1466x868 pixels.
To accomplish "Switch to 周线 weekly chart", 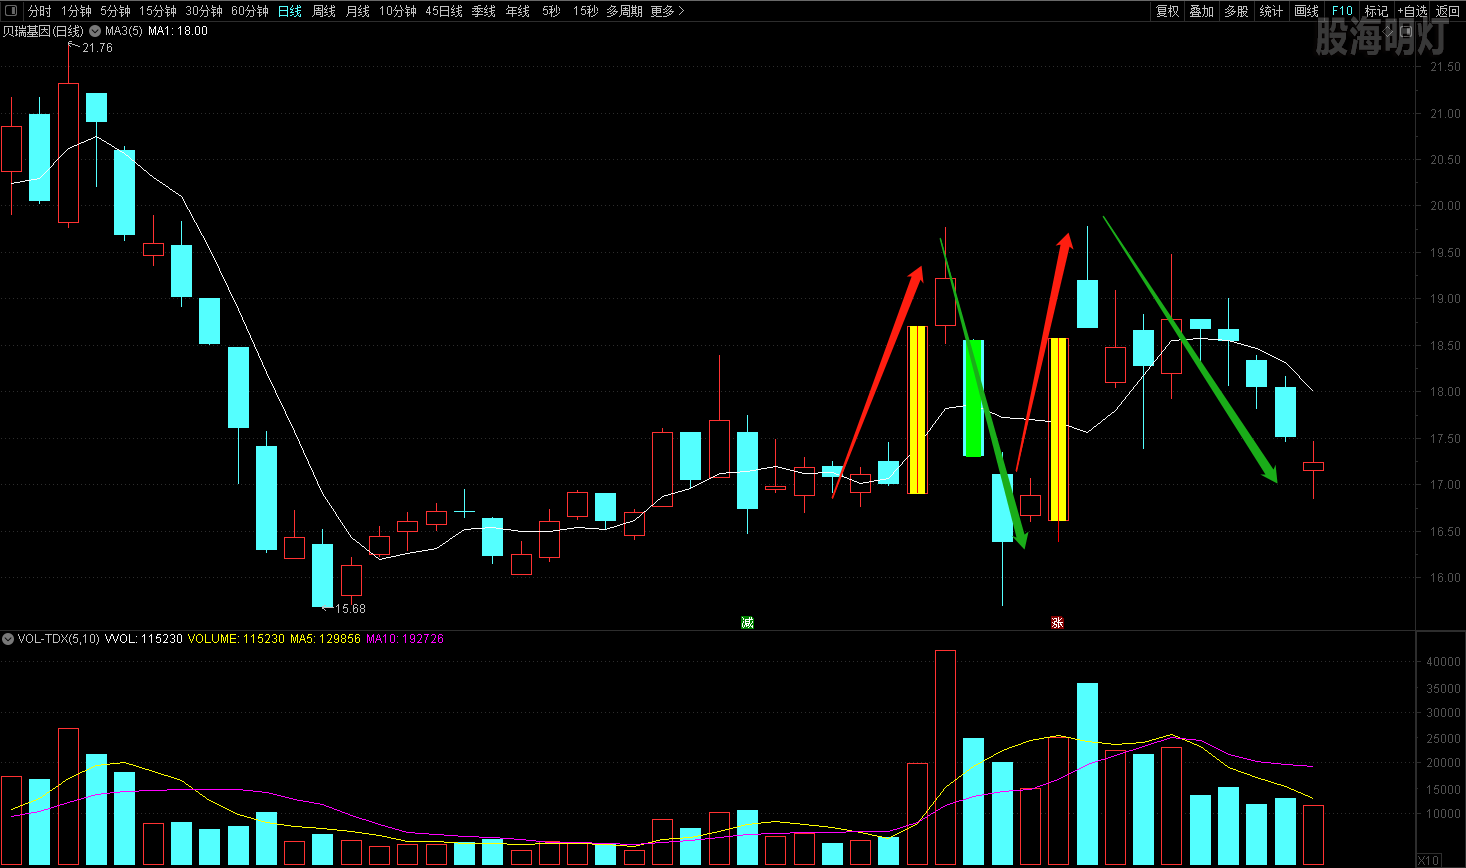I will [324, 11].
